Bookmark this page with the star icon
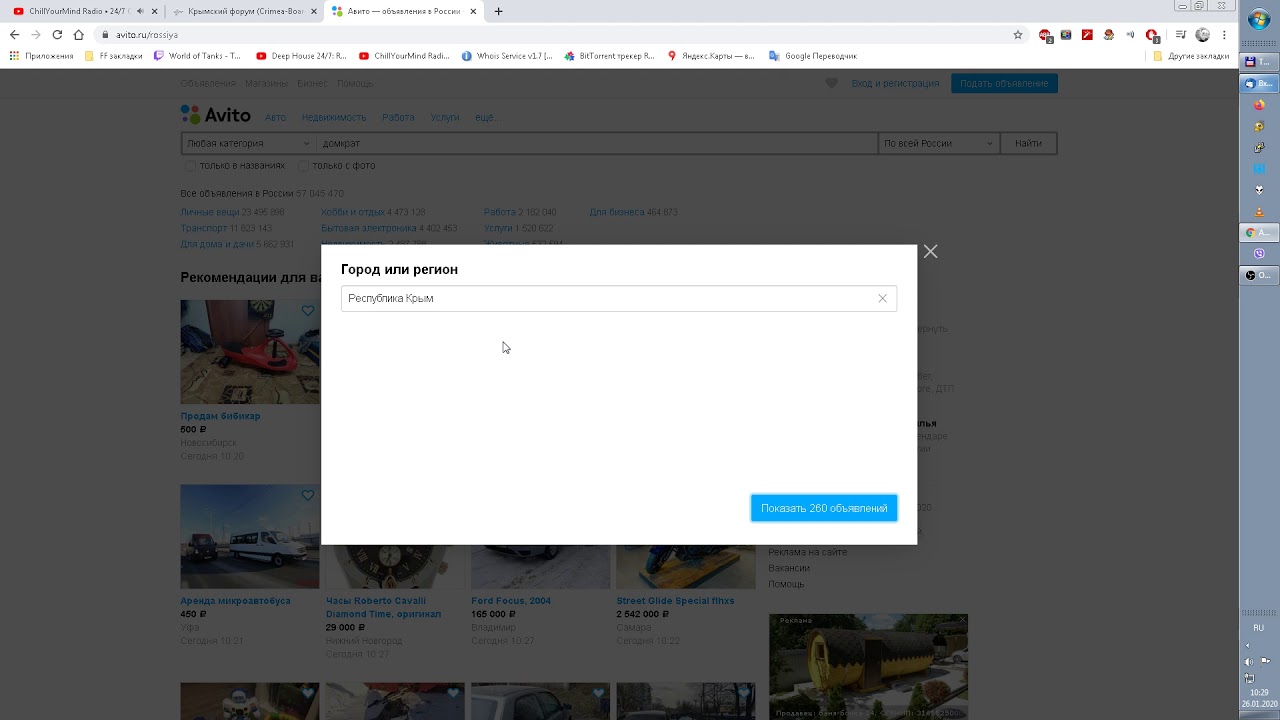 [1018, 35]
